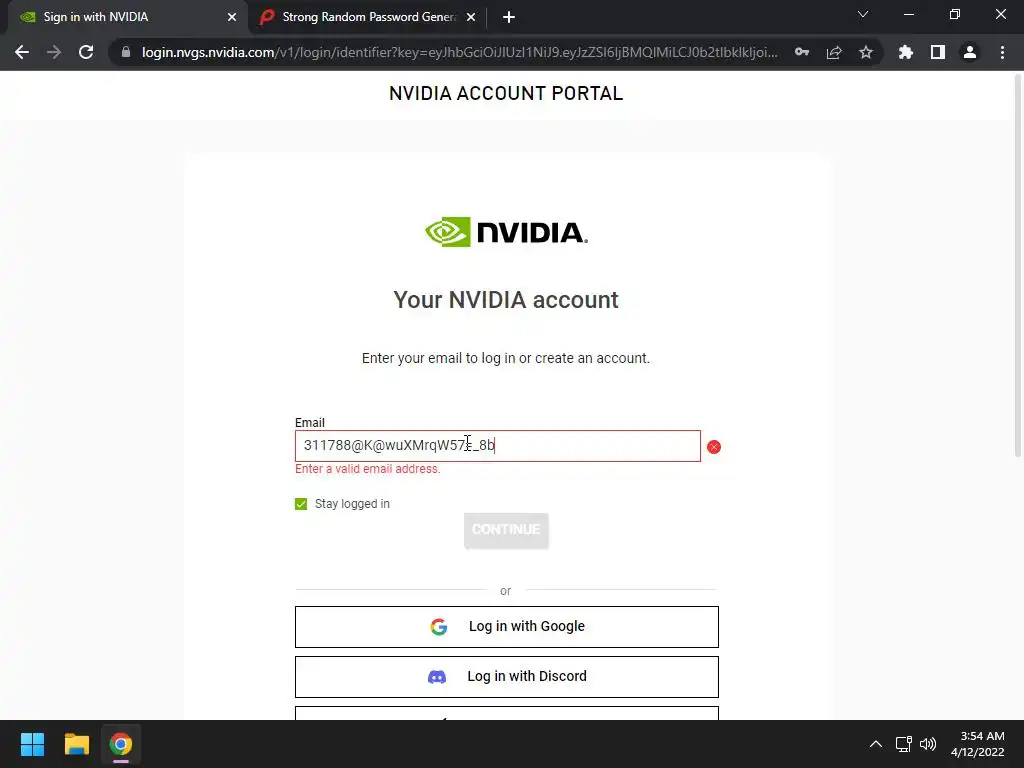Open the saved passwords key icon
This screenshot has width=1024, height=768.
point(802,52)
